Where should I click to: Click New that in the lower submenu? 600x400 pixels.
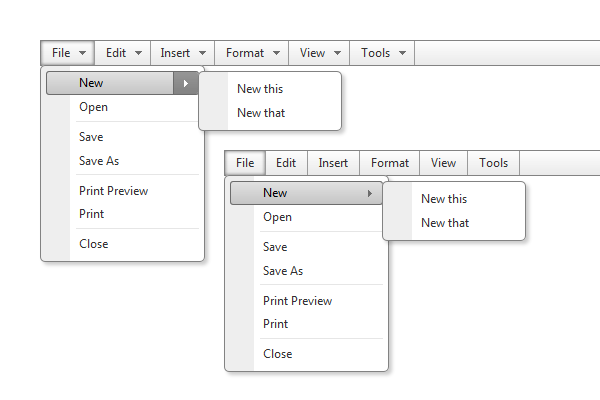point(445,223)
